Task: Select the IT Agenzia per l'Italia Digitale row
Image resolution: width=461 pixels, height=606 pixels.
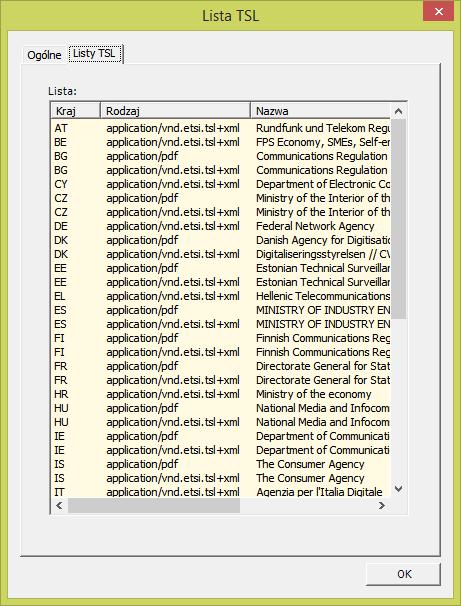Action: pyautogui.click(x=221, y=491)
